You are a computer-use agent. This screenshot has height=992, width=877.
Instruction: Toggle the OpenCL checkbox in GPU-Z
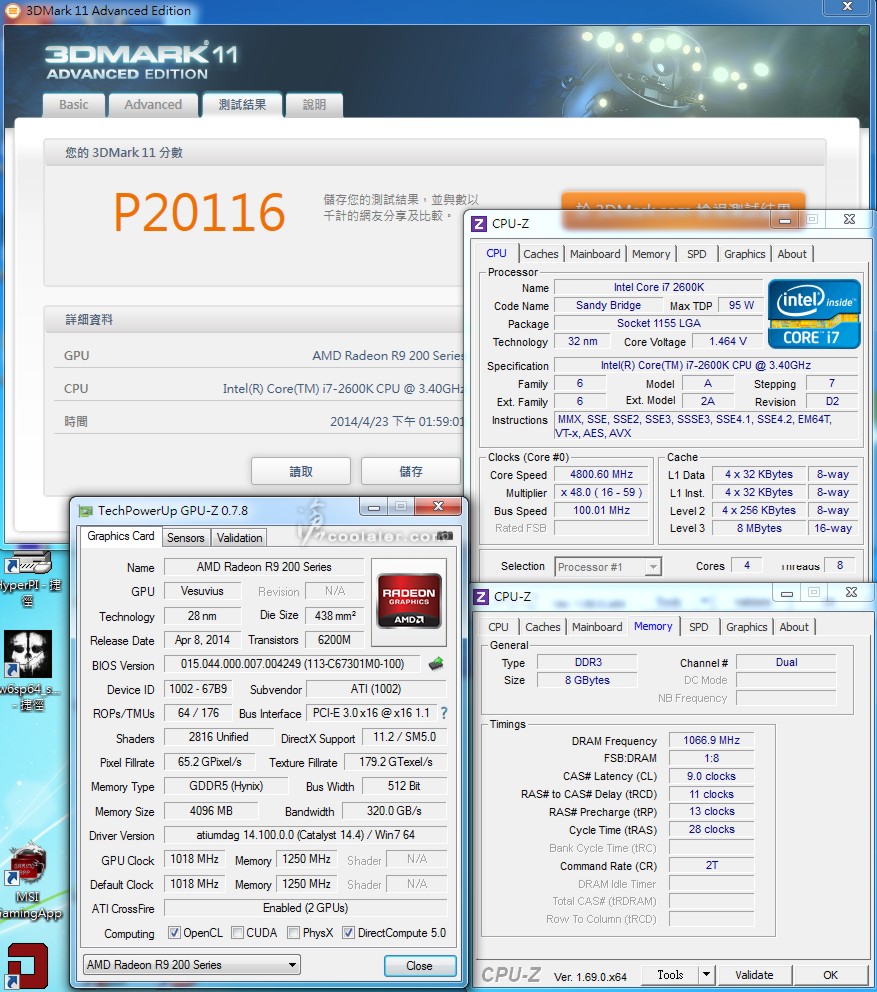pyautogui.click(x=174, y=933)
